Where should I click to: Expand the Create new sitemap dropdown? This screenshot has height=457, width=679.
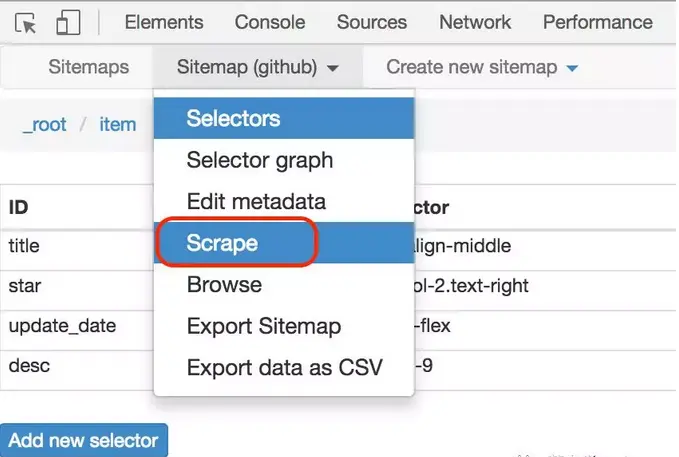point(482,67)
